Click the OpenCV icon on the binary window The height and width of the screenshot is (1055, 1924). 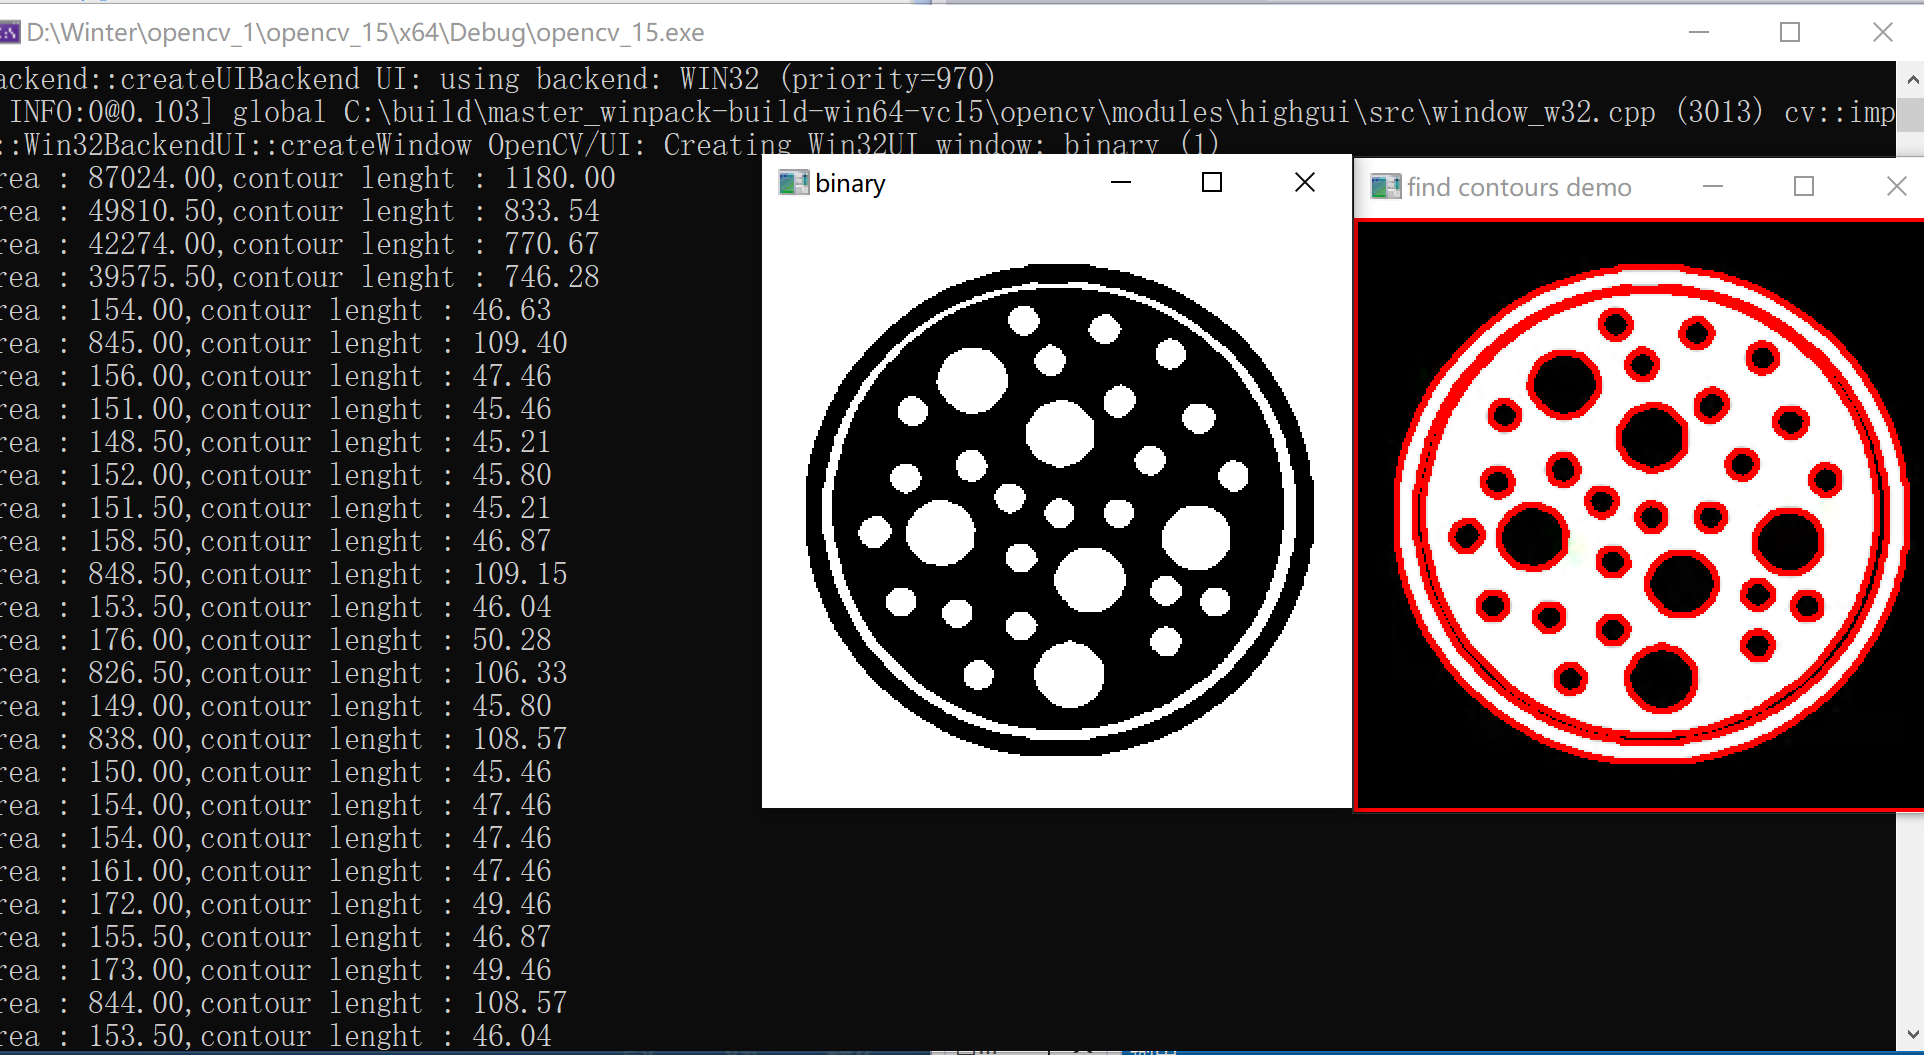pyautogui.click(x=795, y=182)
